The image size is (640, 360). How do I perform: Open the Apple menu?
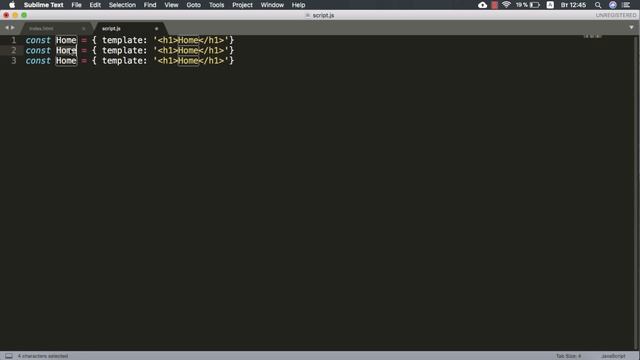pos(12,5)
